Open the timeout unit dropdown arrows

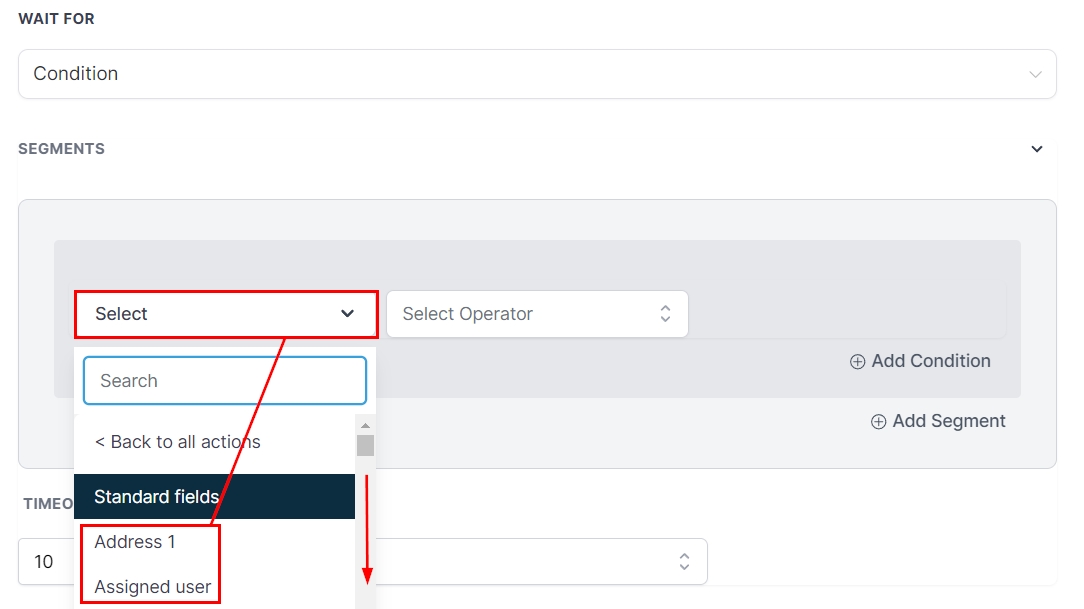tap(684, 561)
